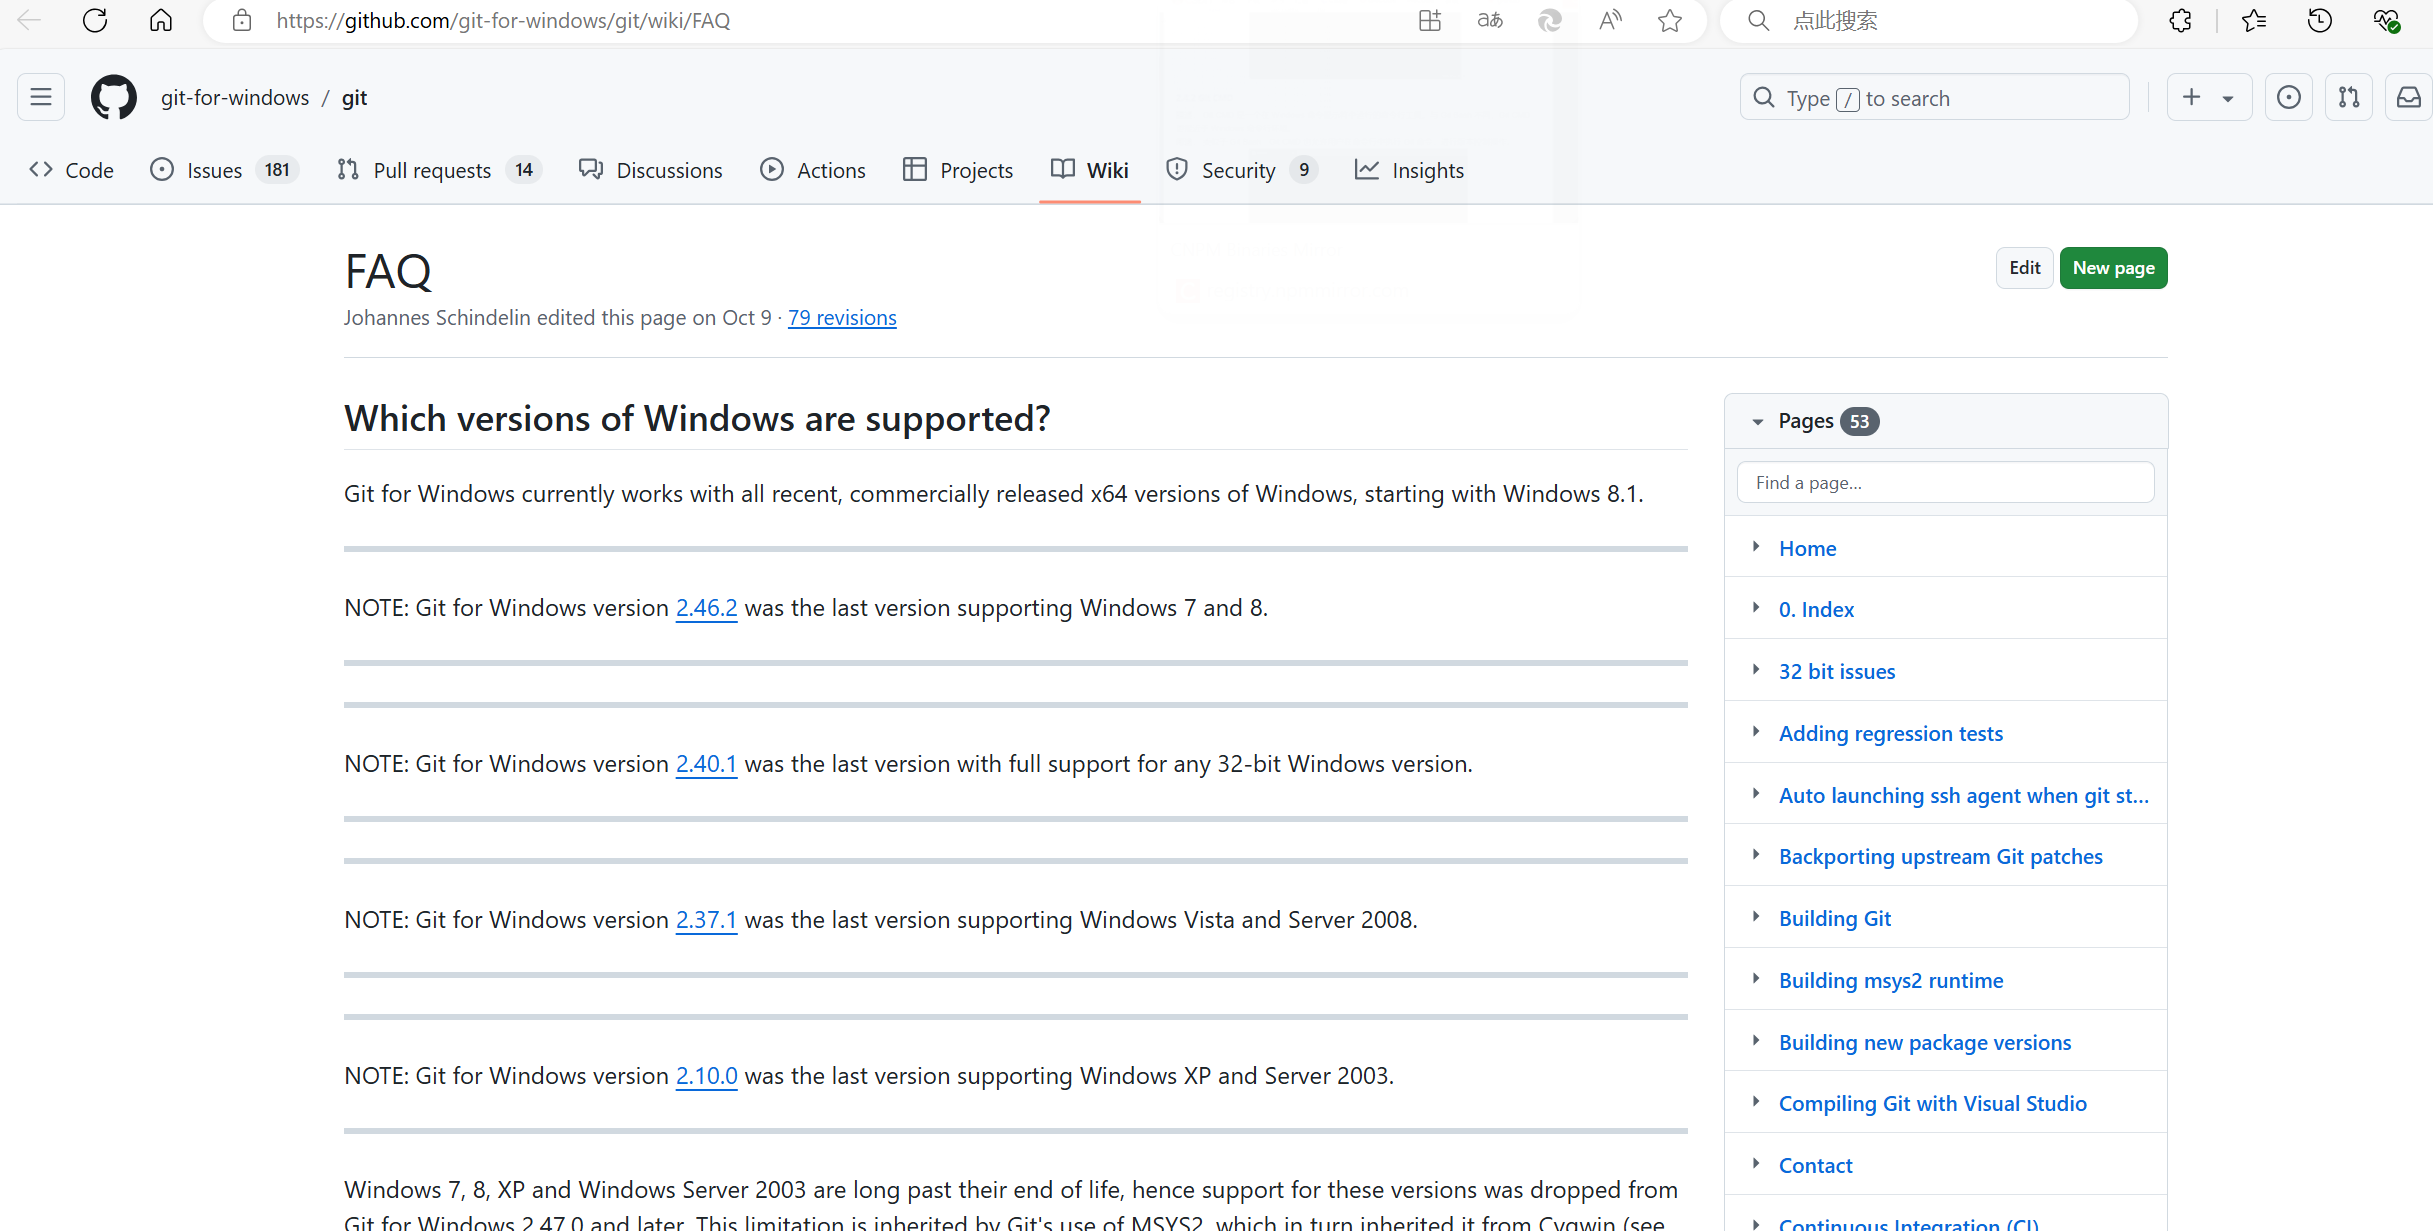Screen dimensions: 2433x1231
Task: Open the create new plus dropdown
Action: tap(2208, 98)
